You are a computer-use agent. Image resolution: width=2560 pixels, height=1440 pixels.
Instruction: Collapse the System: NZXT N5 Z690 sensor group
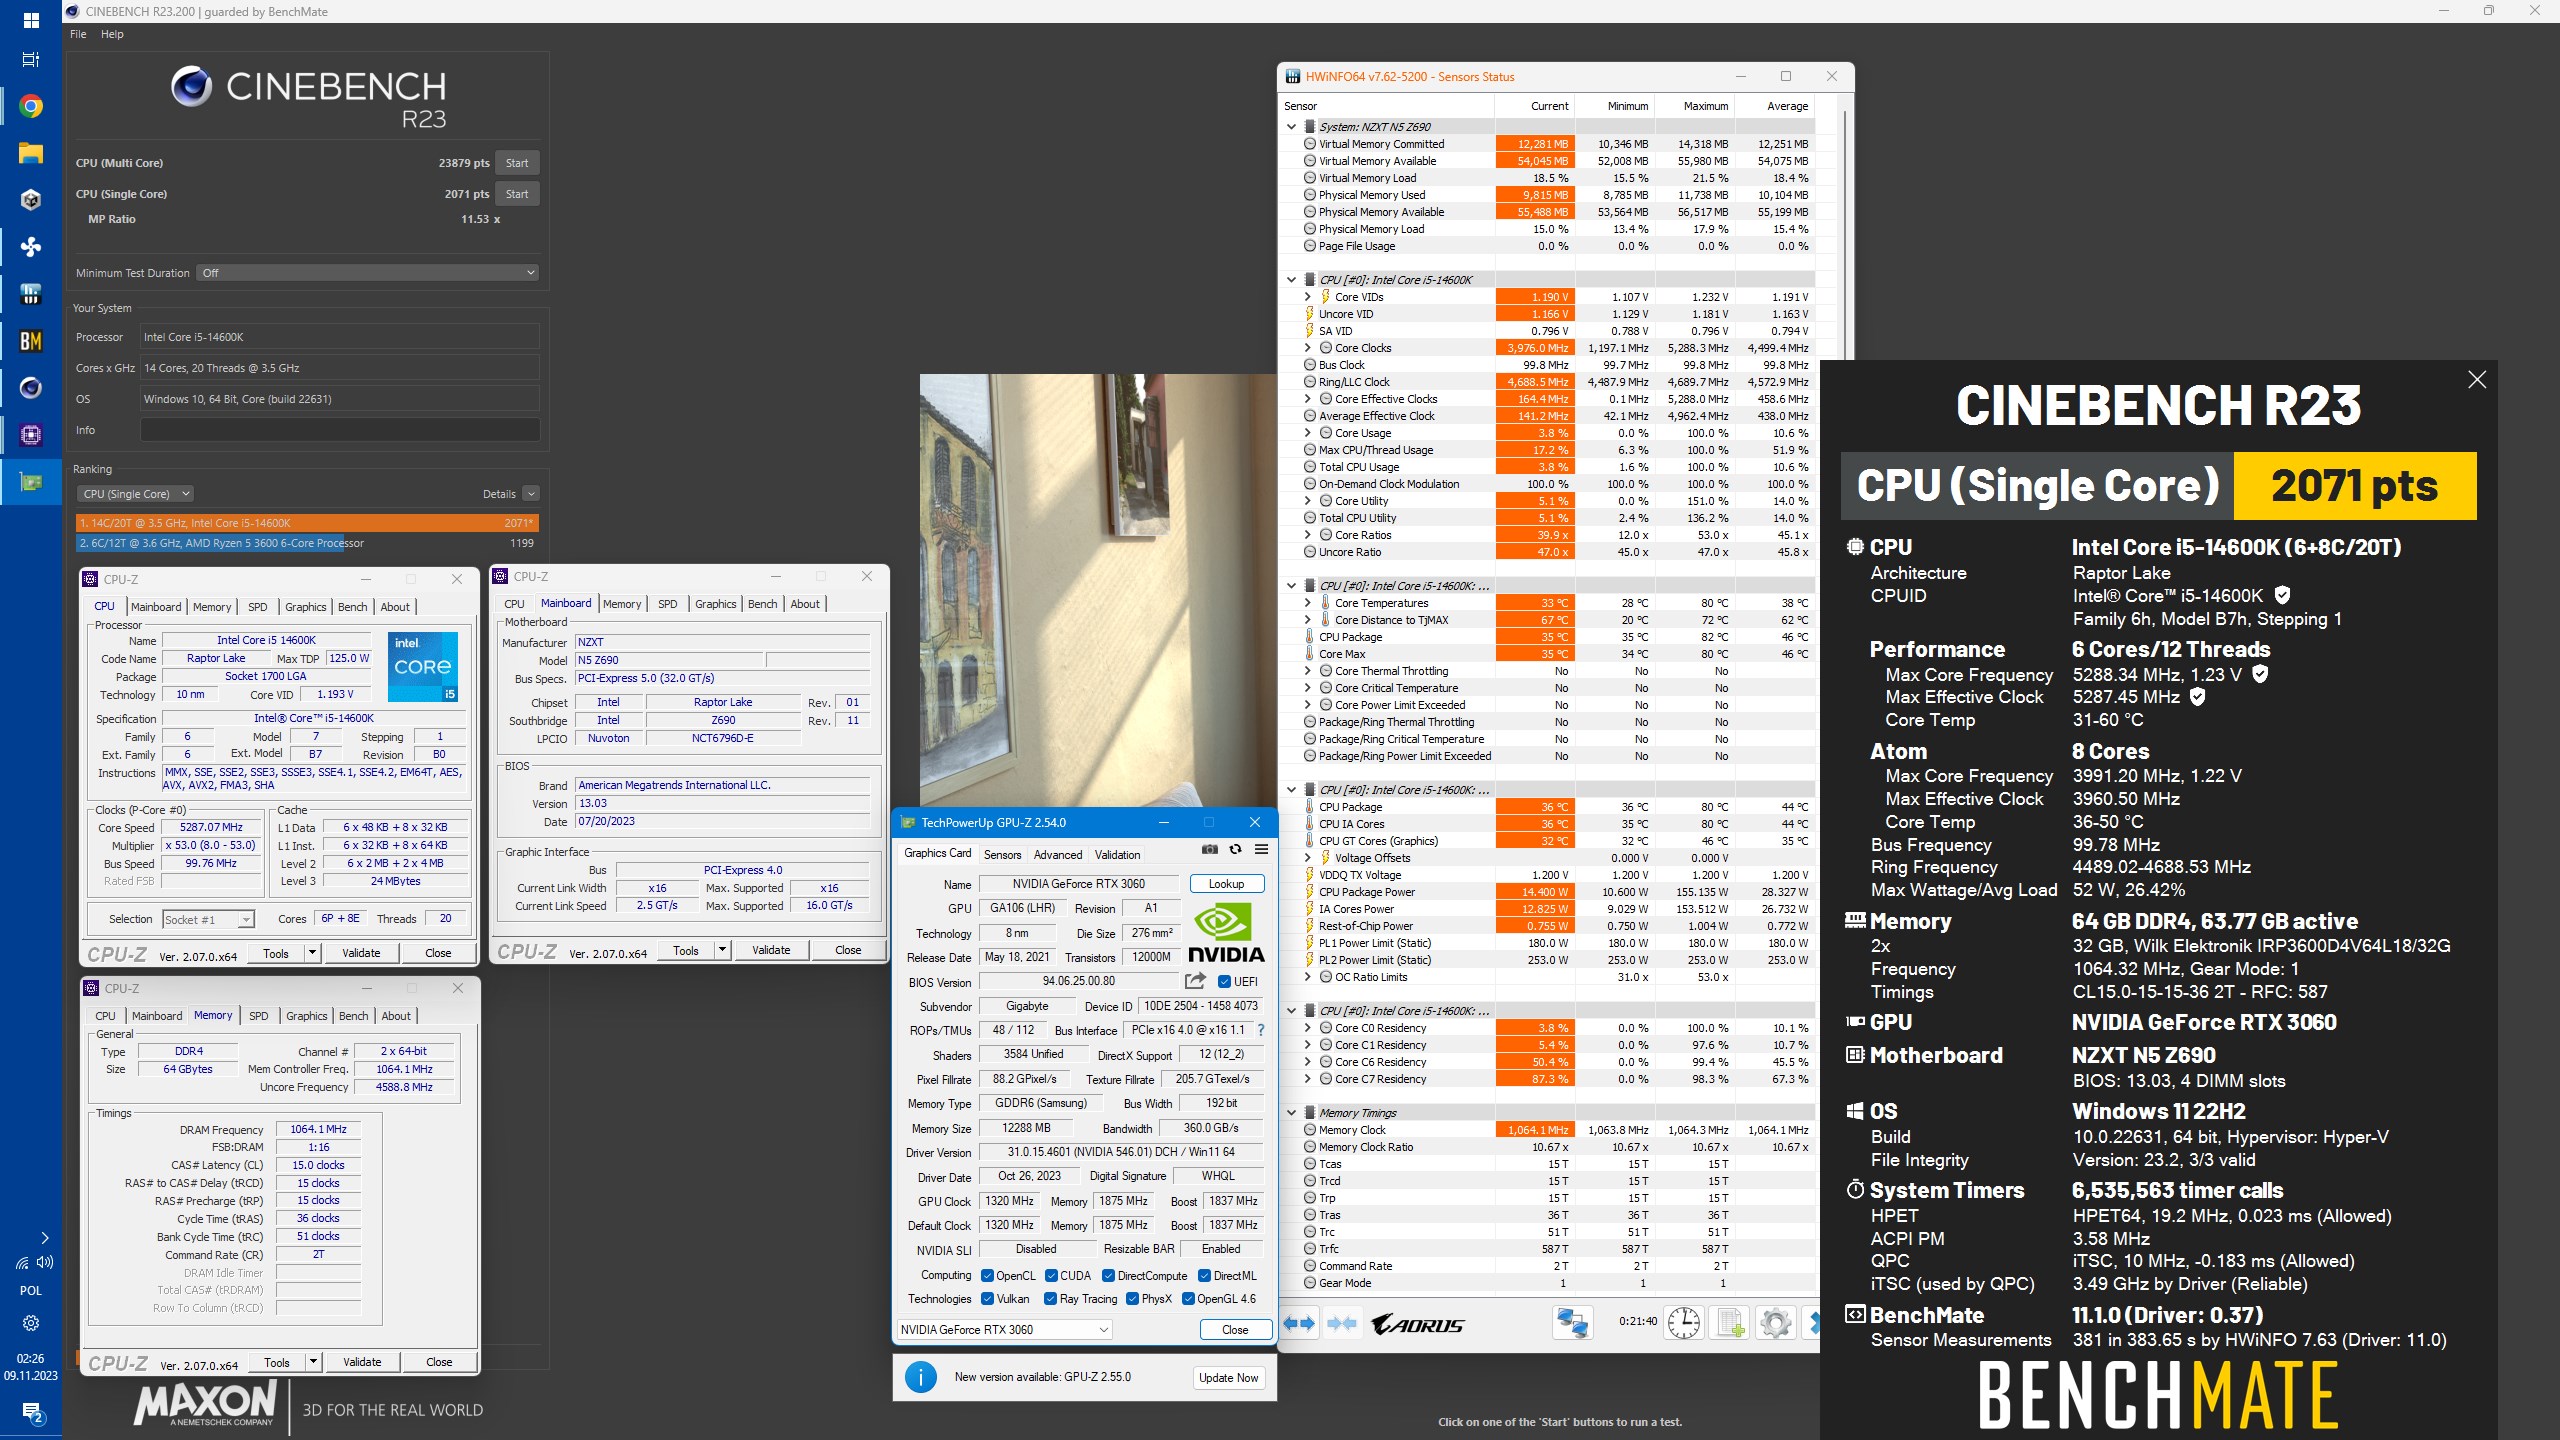[1291, 127]
